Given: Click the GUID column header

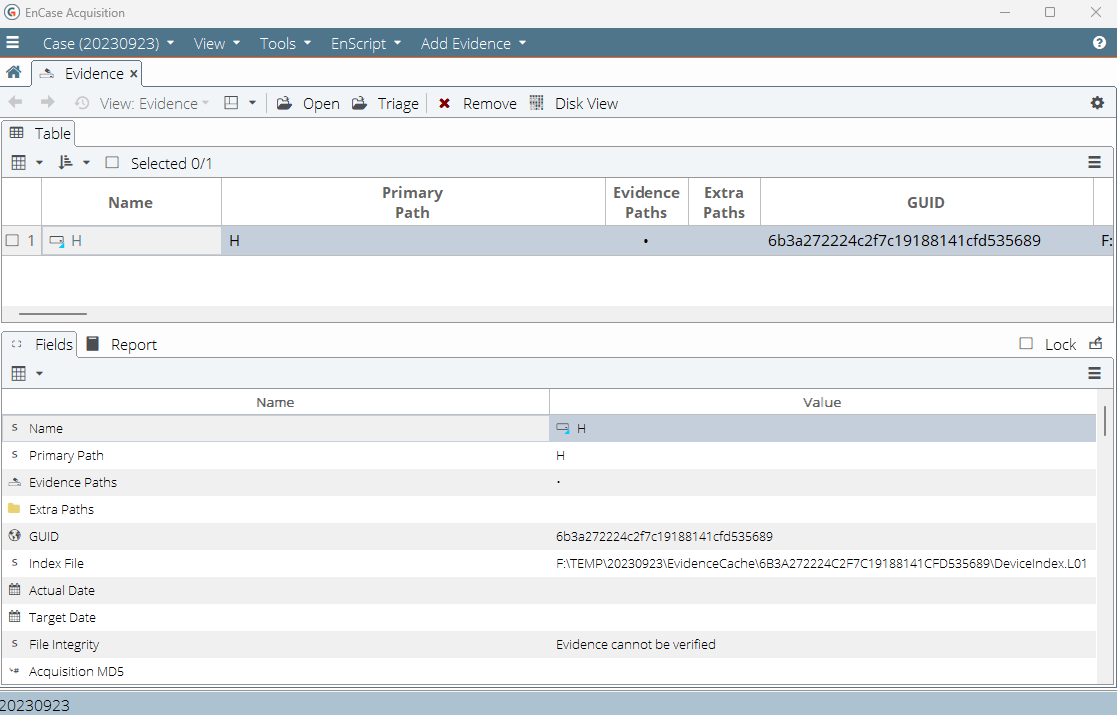Looking at the screenshot, I should pyautogui.click(x=925, y=202).
